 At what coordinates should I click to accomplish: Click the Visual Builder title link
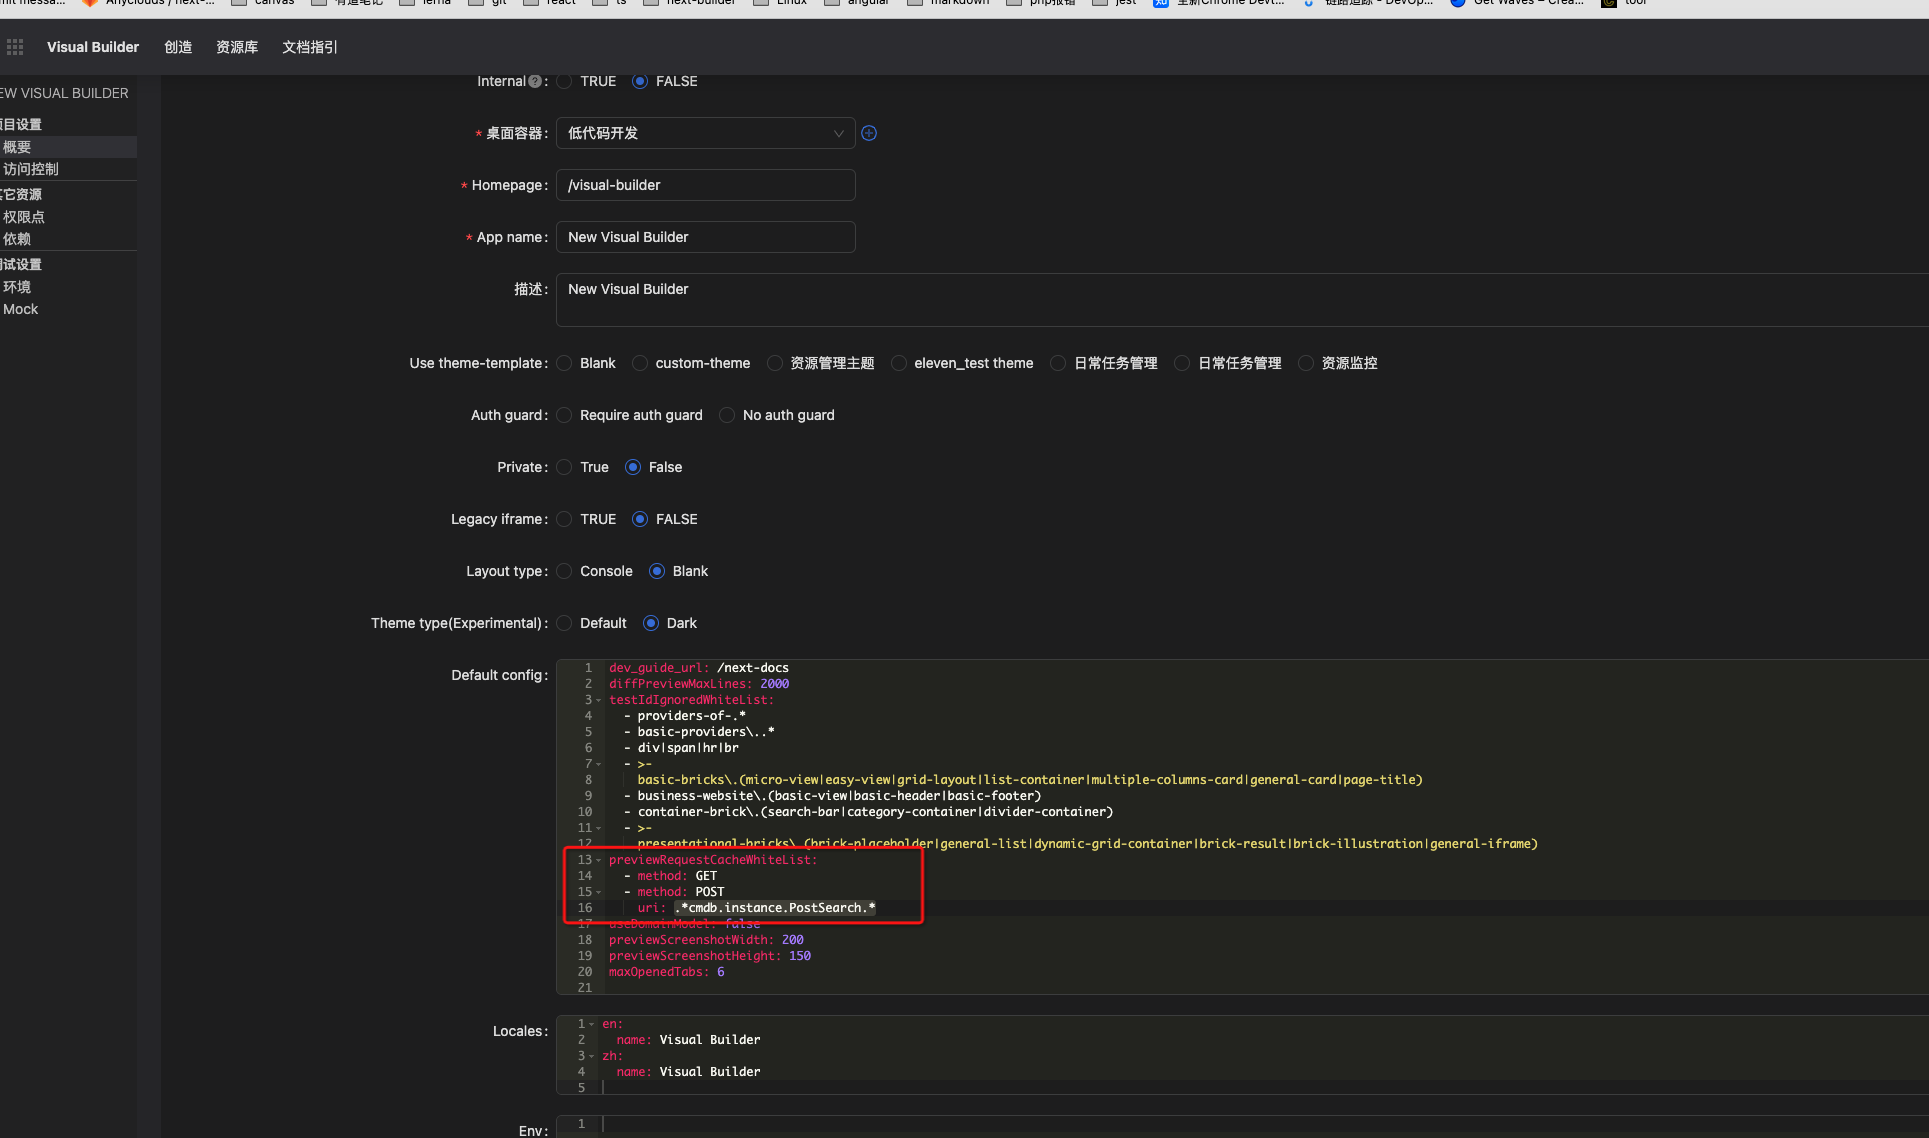coord(93,47)
